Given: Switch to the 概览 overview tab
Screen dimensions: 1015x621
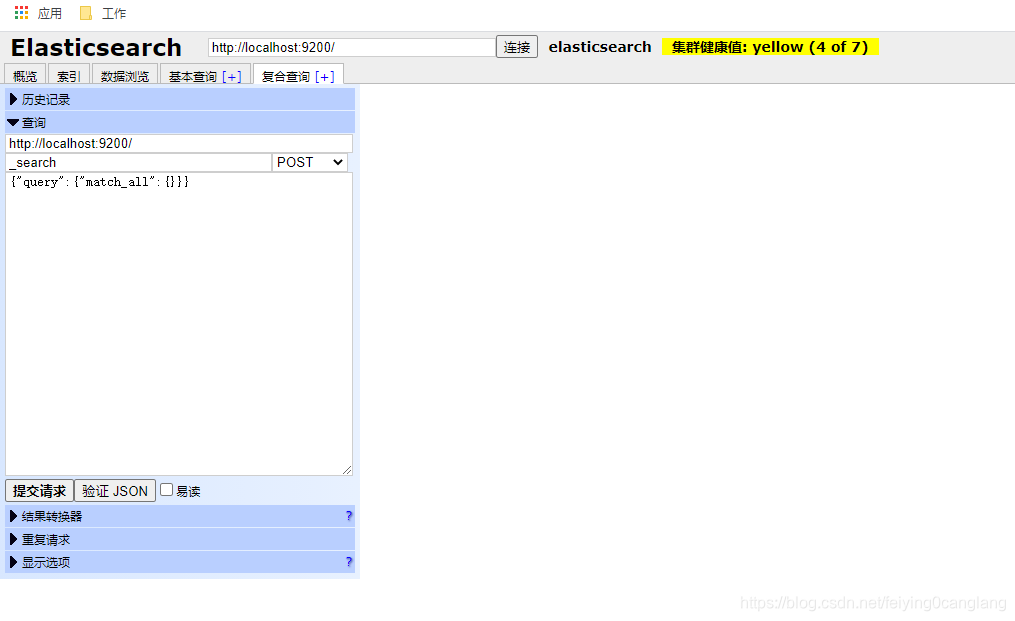Looking at the screenshot, I should 25,76.
